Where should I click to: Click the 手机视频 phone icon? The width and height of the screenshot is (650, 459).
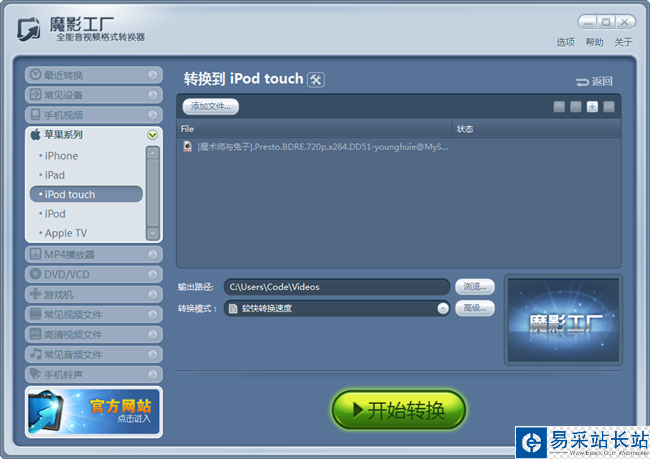[36, 114]
